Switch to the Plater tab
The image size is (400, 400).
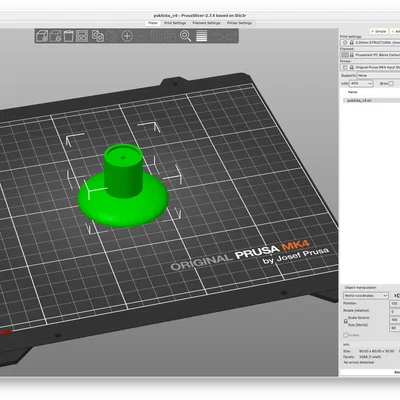pyautogui.click(x=153, y=23)
